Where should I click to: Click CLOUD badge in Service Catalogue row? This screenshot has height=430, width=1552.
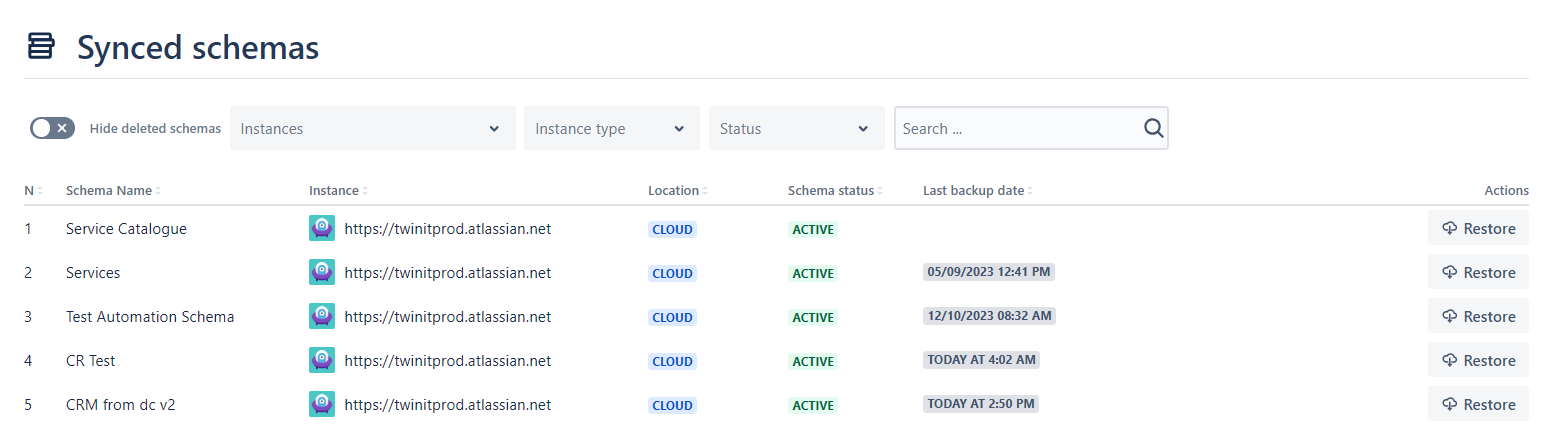[672, 229]
